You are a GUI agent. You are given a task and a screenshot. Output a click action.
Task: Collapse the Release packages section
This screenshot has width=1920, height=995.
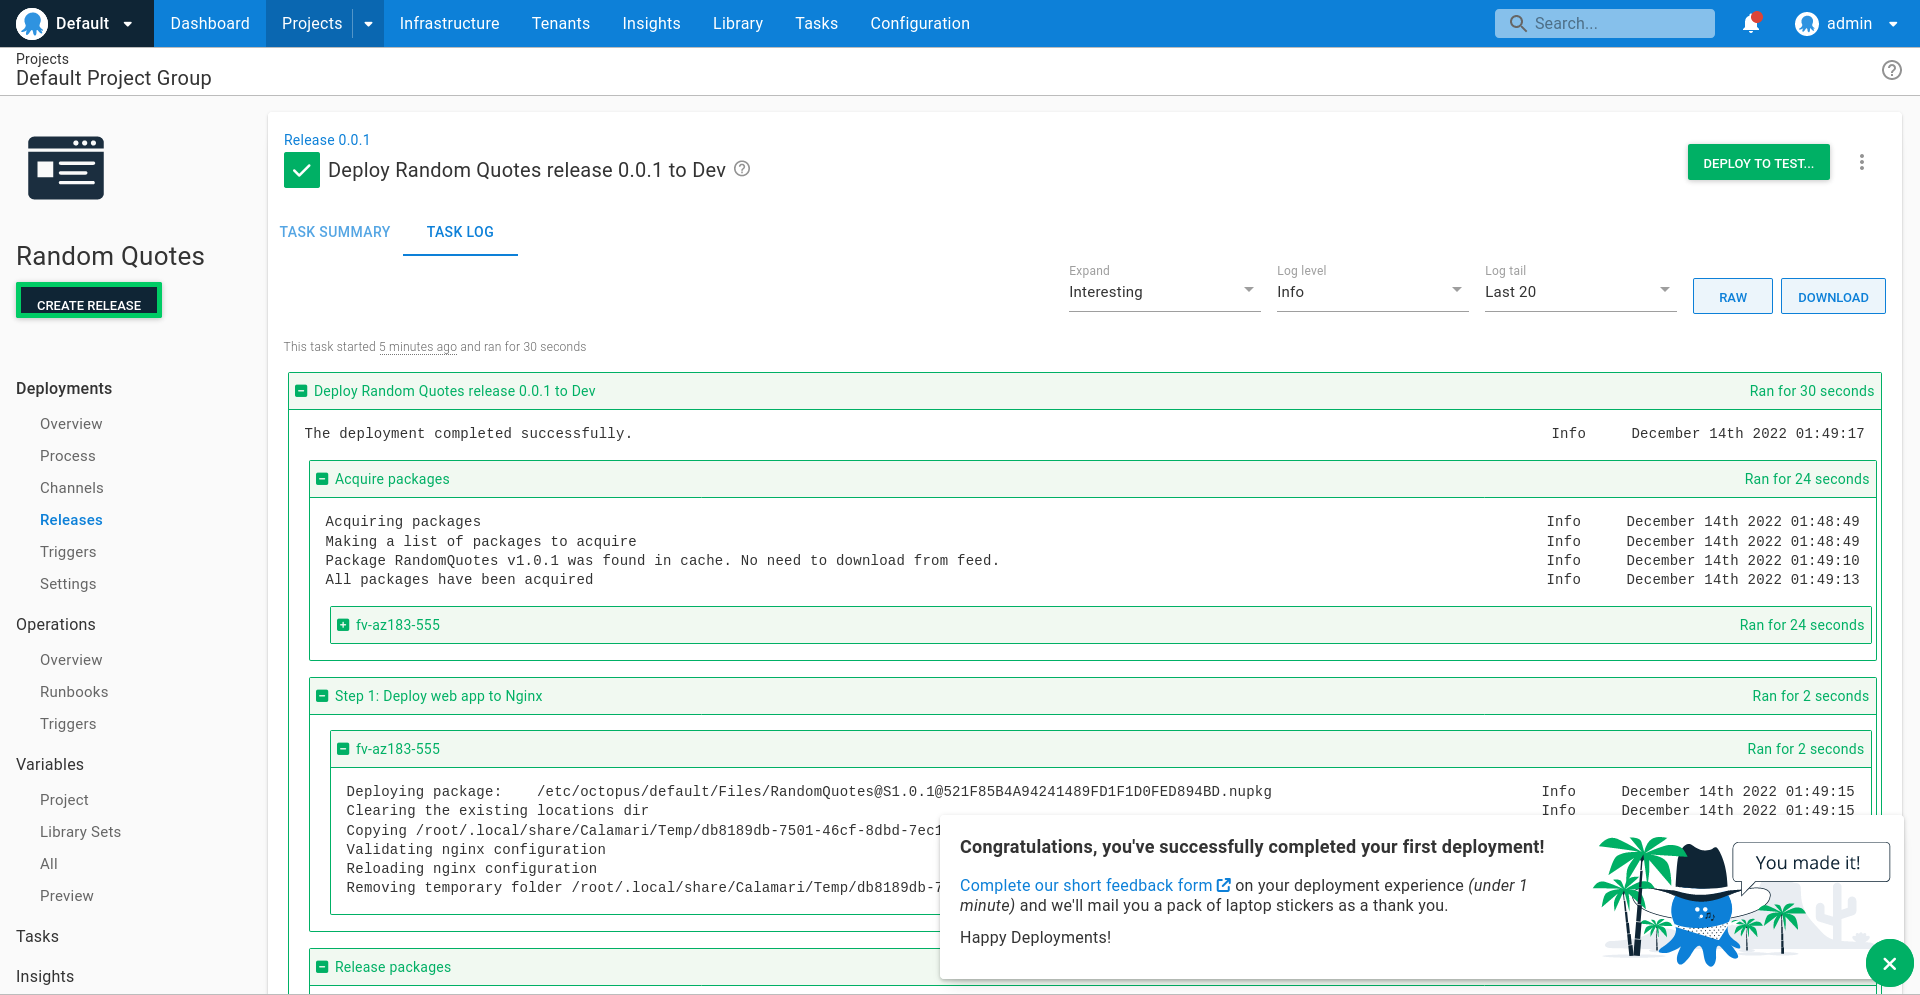pos(322,967)
